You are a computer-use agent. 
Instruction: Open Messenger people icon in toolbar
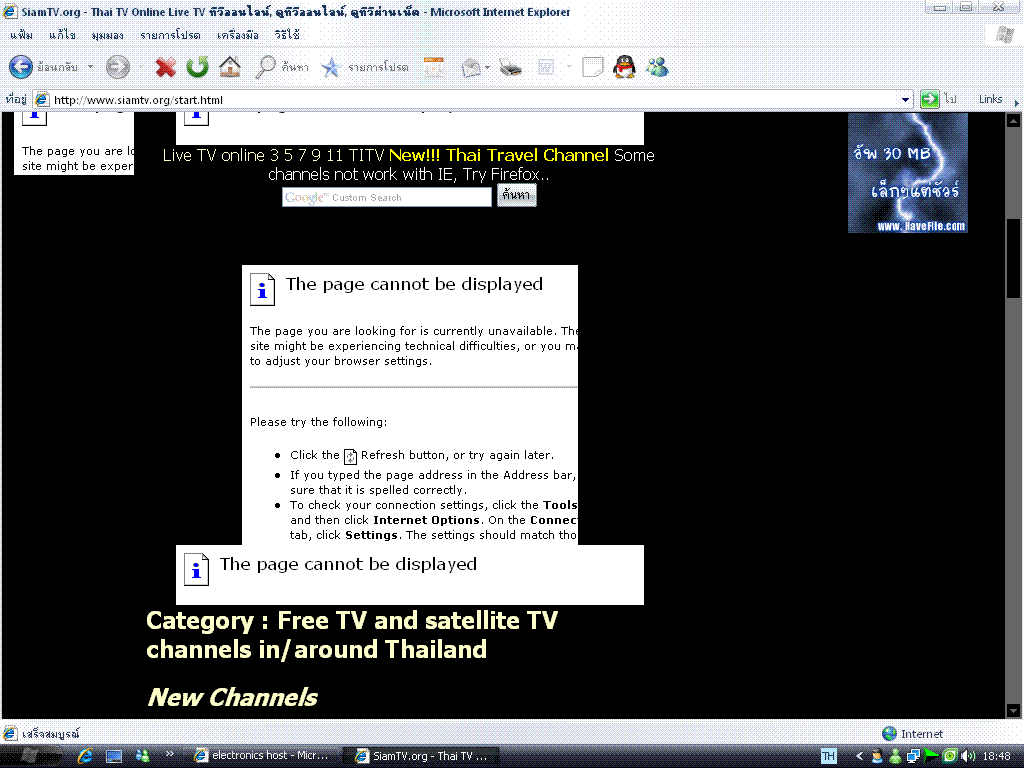(657, 67)
